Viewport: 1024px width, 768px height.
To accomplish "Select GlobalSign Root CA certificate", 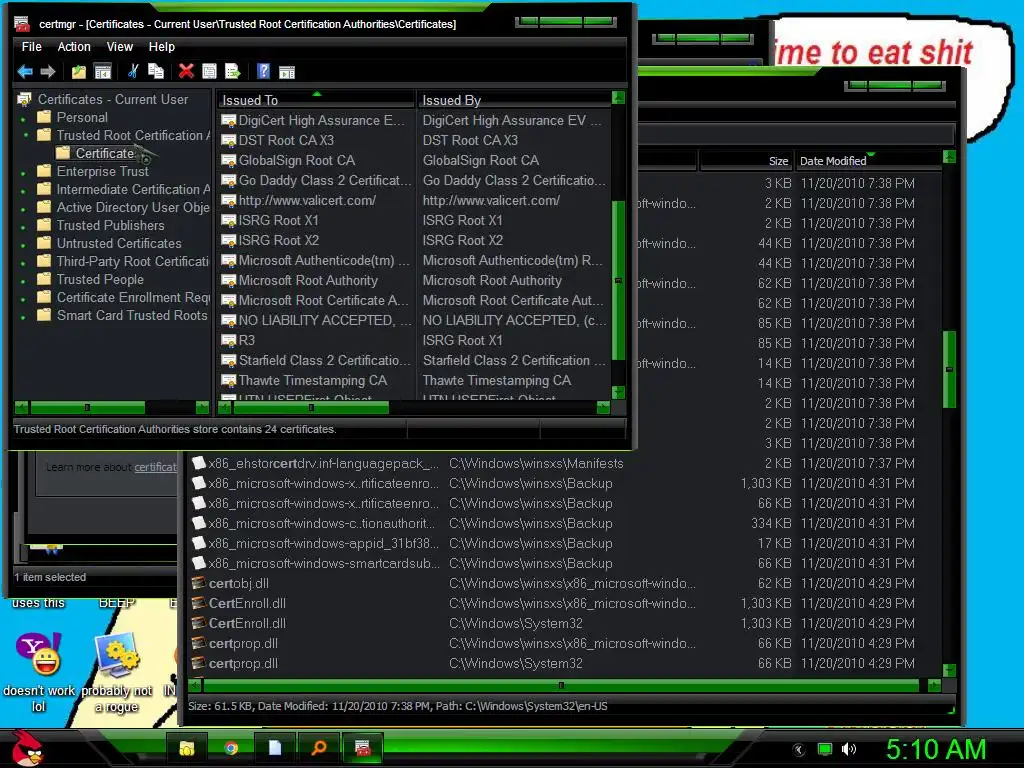I will pyautogui.click(x=415, y=161).
